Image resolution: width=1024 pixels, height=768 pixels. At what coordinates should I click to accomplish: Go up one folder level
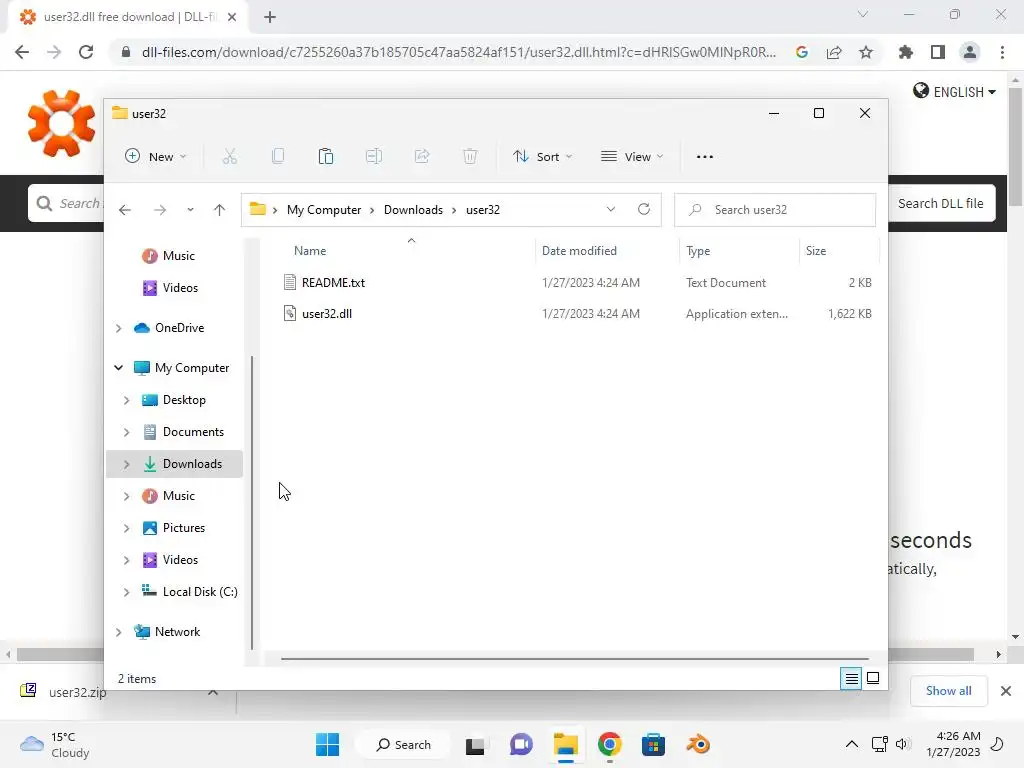(x=219, y=210)
